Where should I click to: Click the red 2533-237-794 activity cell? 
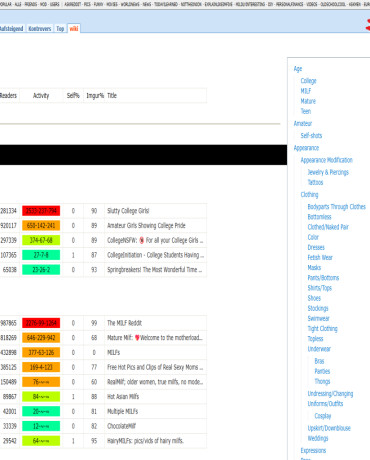[x=41, y=211]
